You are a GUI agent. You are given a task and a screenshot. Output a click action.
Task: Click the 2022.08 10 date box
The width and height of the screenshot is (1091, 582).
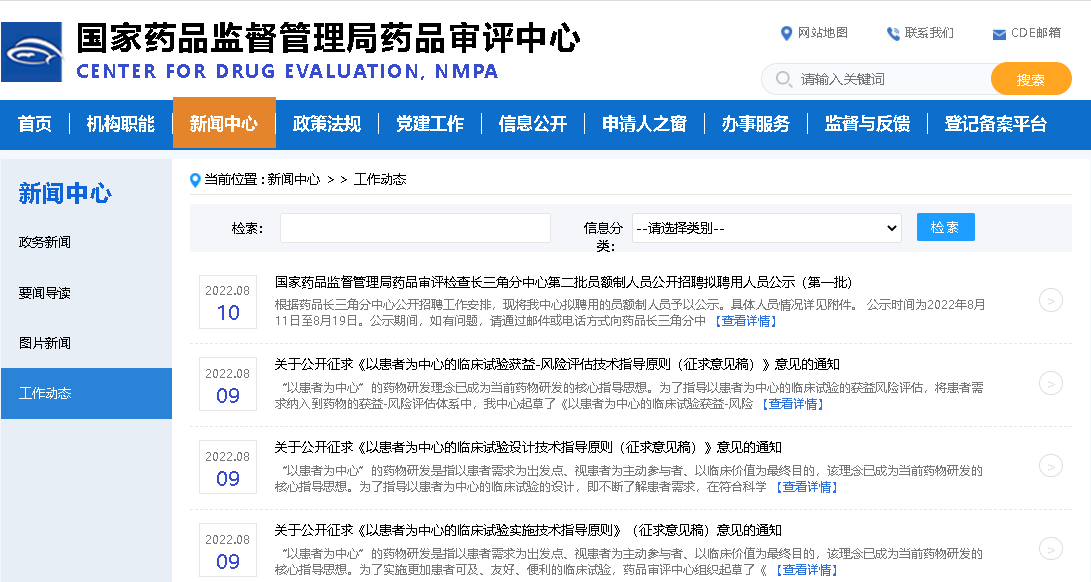(x=228, y=302)
